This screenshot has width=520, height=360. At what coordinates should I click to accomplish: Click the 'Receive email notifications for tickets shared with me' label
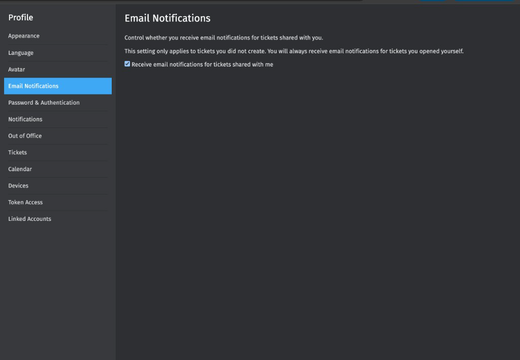pos(202,65)
